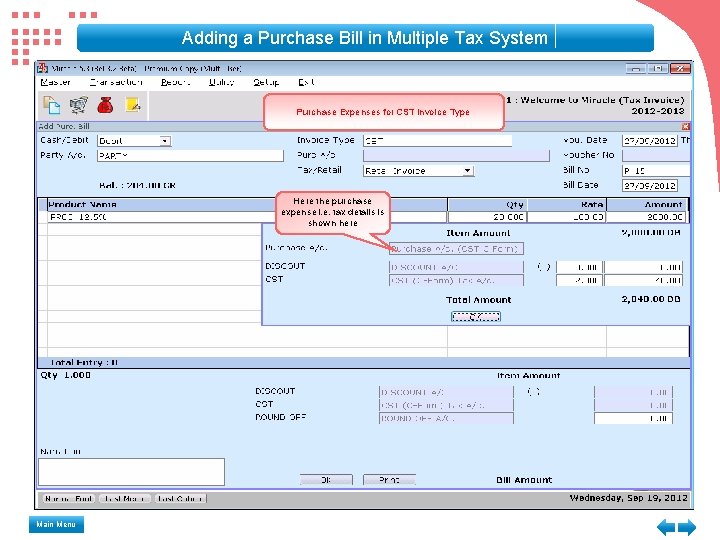Click discount amount field in popup

(x=643, y=267)
